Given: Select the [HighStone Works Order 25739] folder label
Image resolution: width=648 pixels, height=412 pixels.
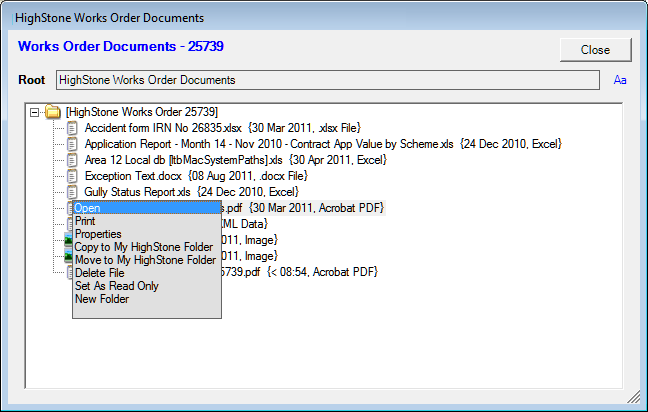Looking at the screenshot, I should coord(142,112).
